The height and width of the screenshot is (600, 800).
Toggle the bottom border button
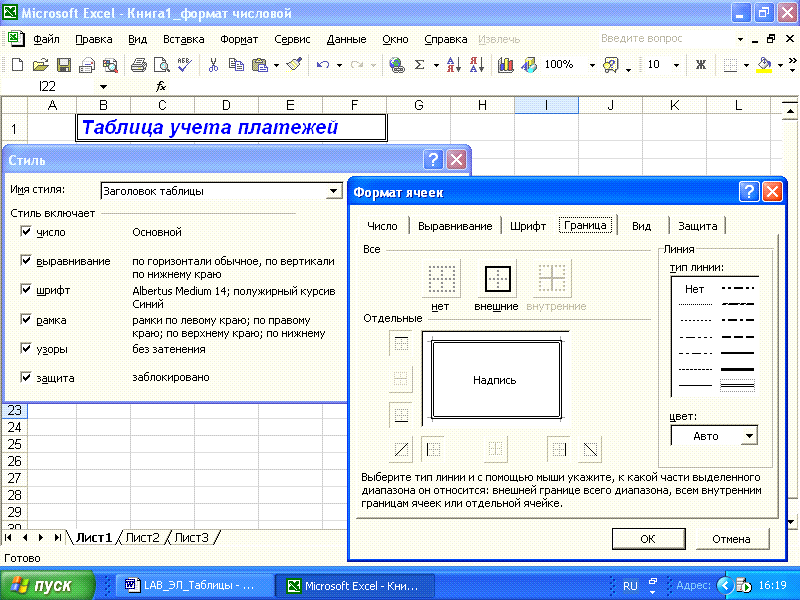[401, 414]
